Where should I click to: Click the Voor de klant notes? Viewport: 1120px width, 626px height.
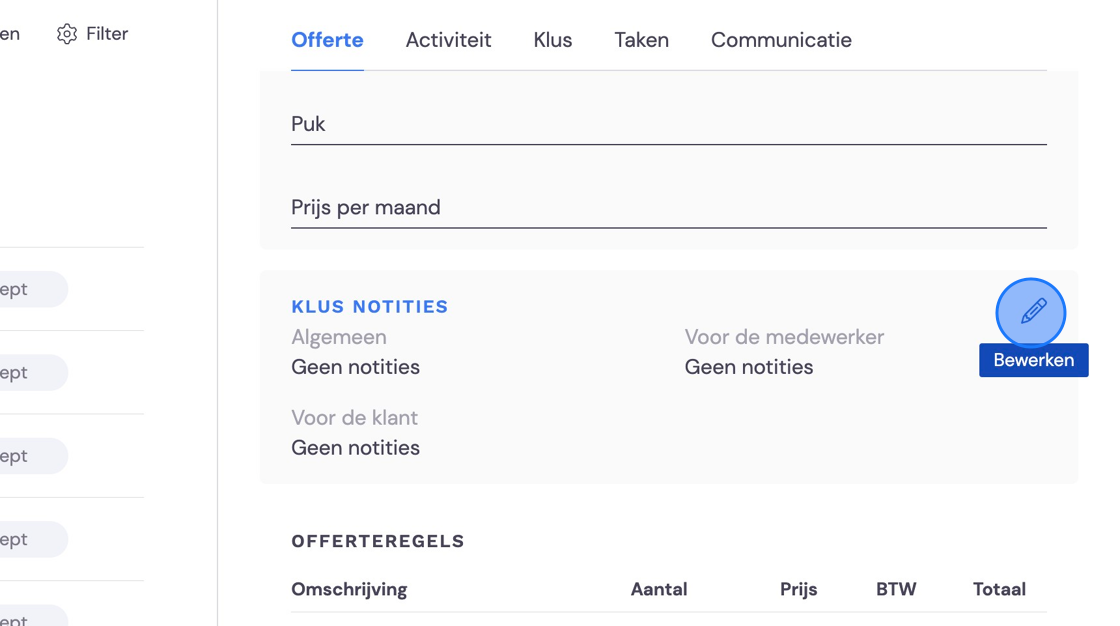[x=356, y=448]
